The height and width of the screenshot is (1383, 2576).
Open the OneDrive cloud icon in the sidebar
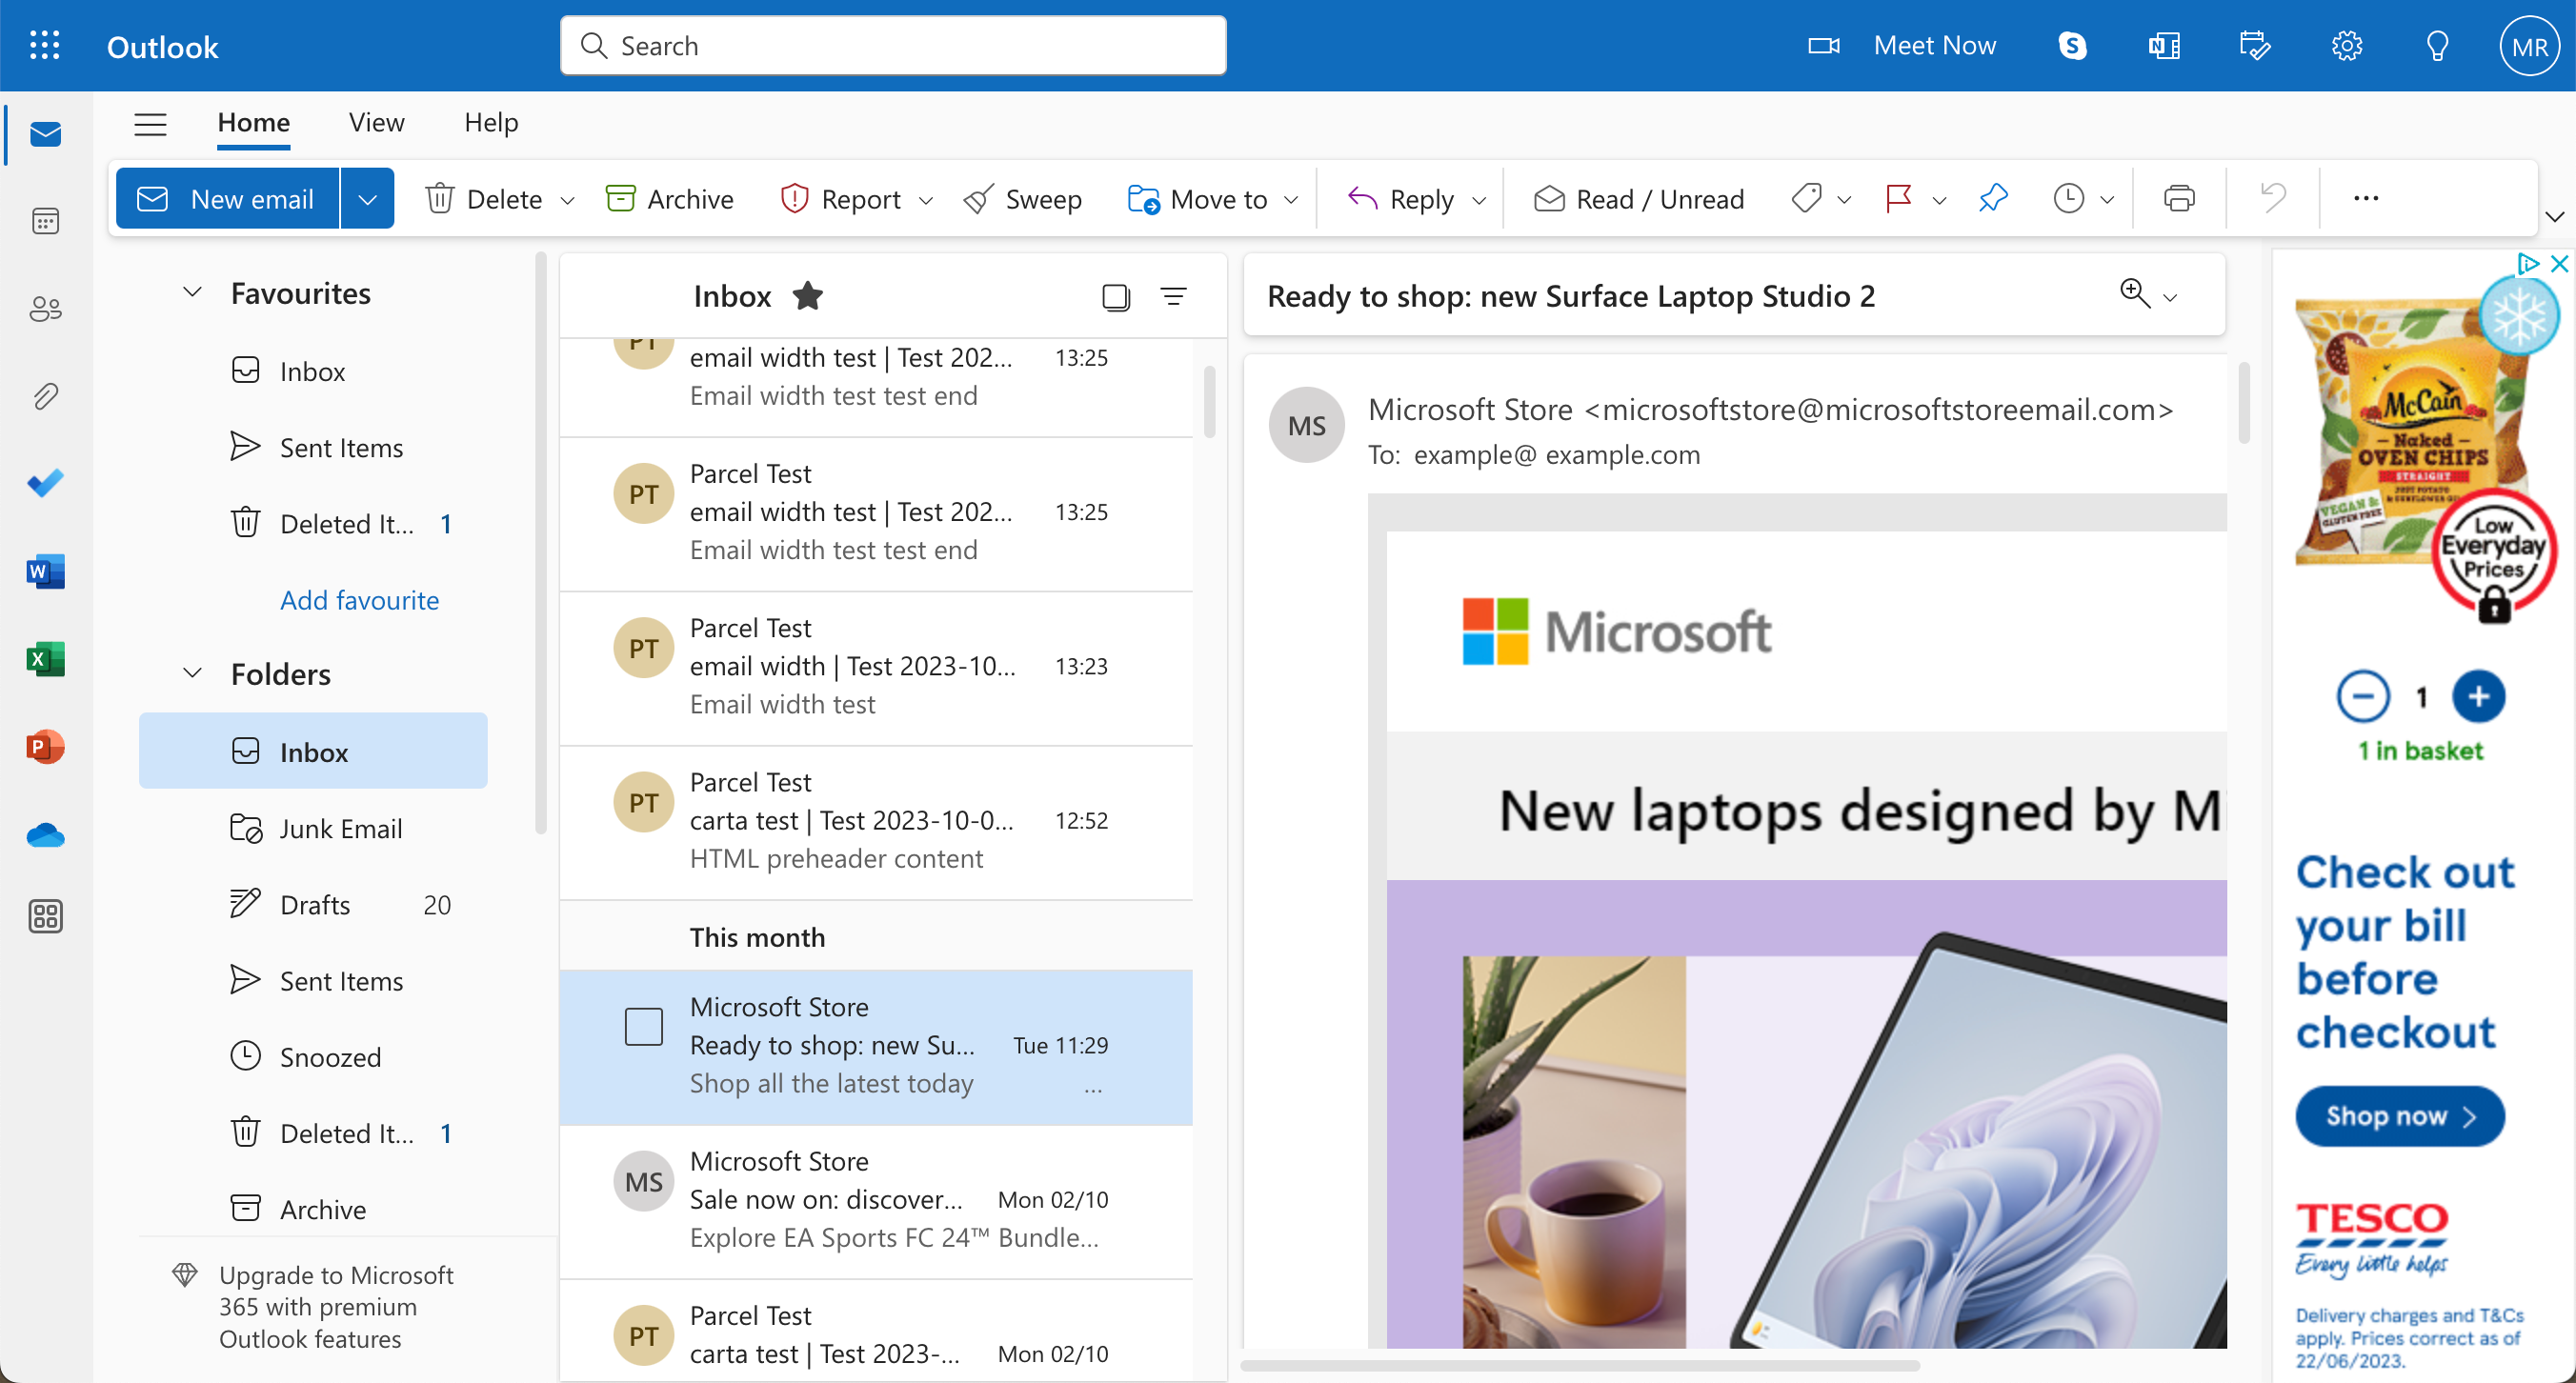point(45,834)
